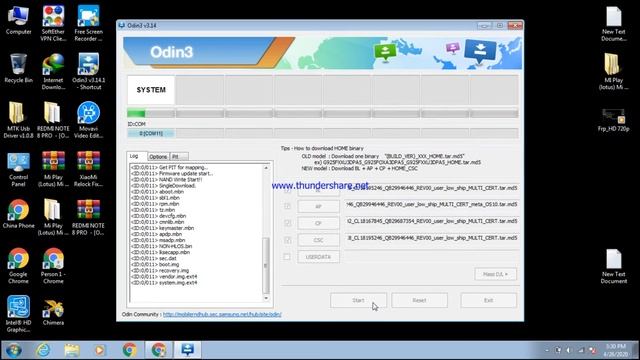Click the SYSTEM status box
The height and width of the screenshot is (360, 640).
(151, 90)
